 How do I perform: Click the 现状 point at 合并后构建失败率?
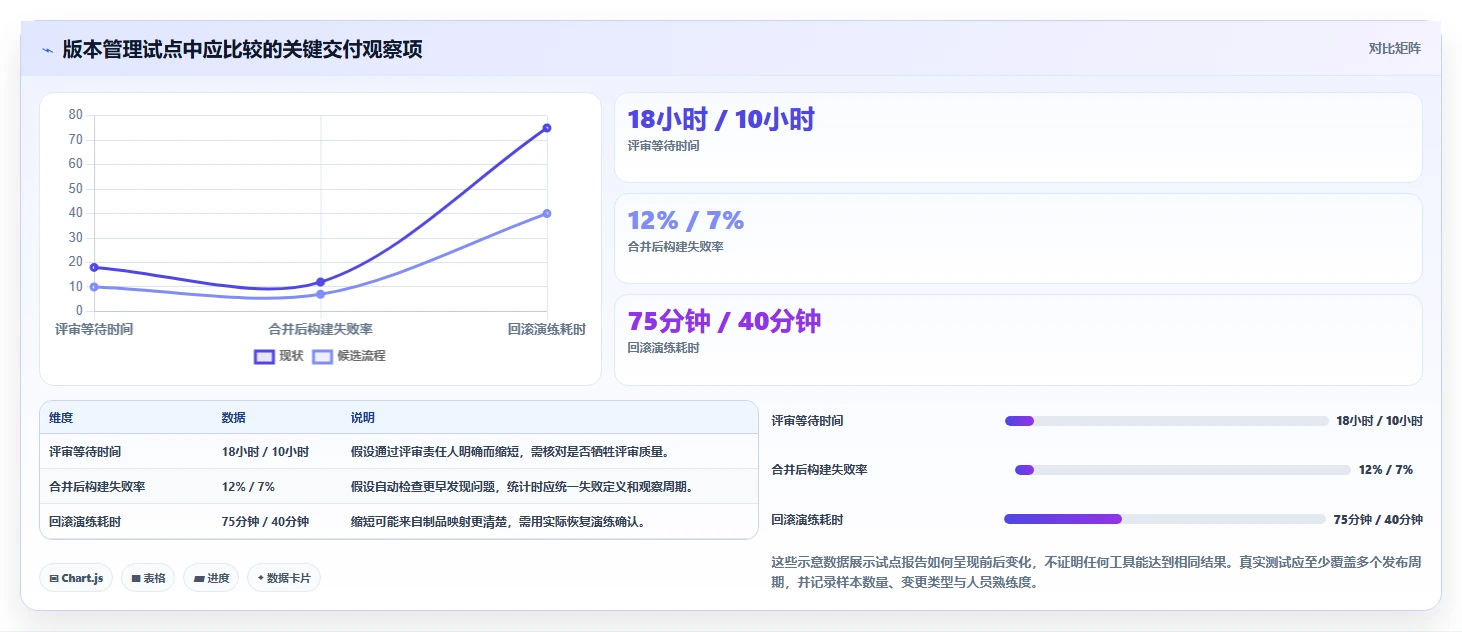[x=320, y=282]
